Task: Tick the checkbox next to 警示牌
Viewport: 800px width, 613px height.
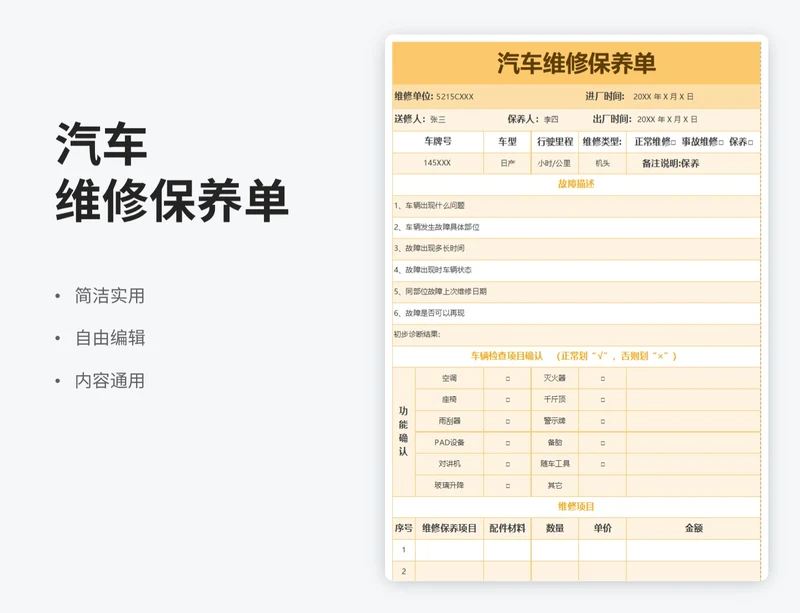Action: pos(603,422)
